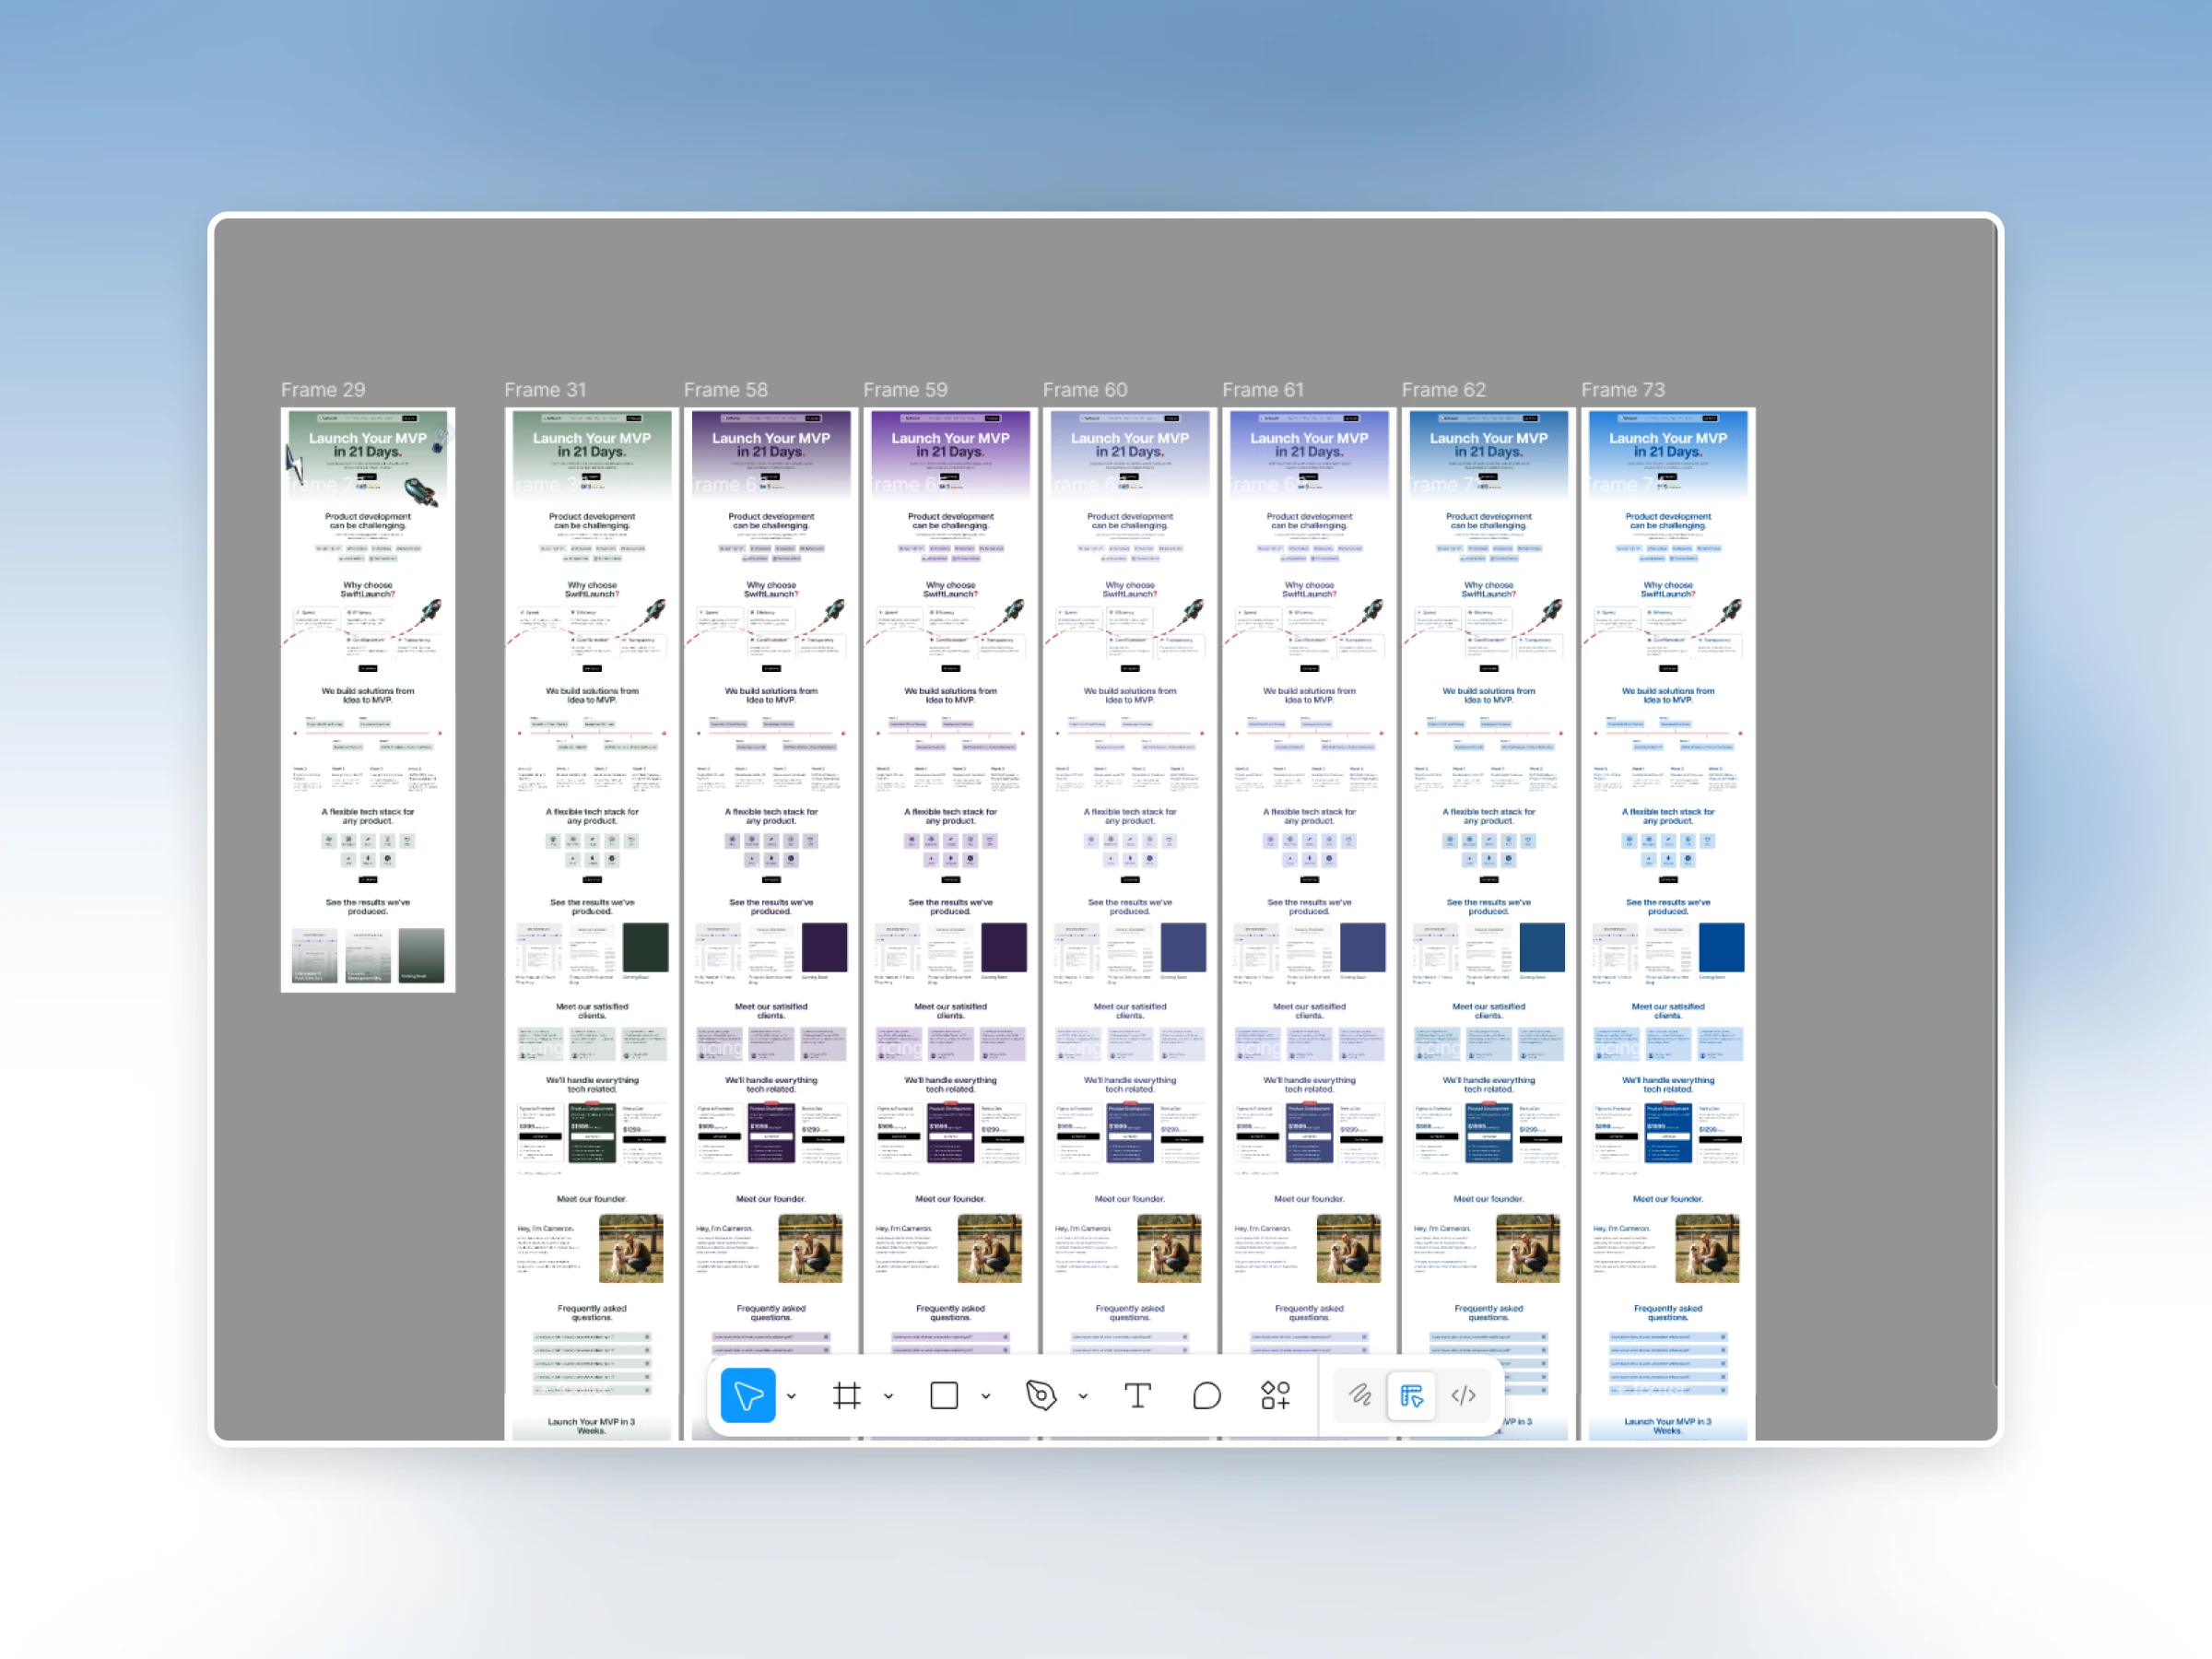Expand Rectangle shape tools chevron
The height and width of the screenshot is (1659, 2212).
tap(985, 1396)
